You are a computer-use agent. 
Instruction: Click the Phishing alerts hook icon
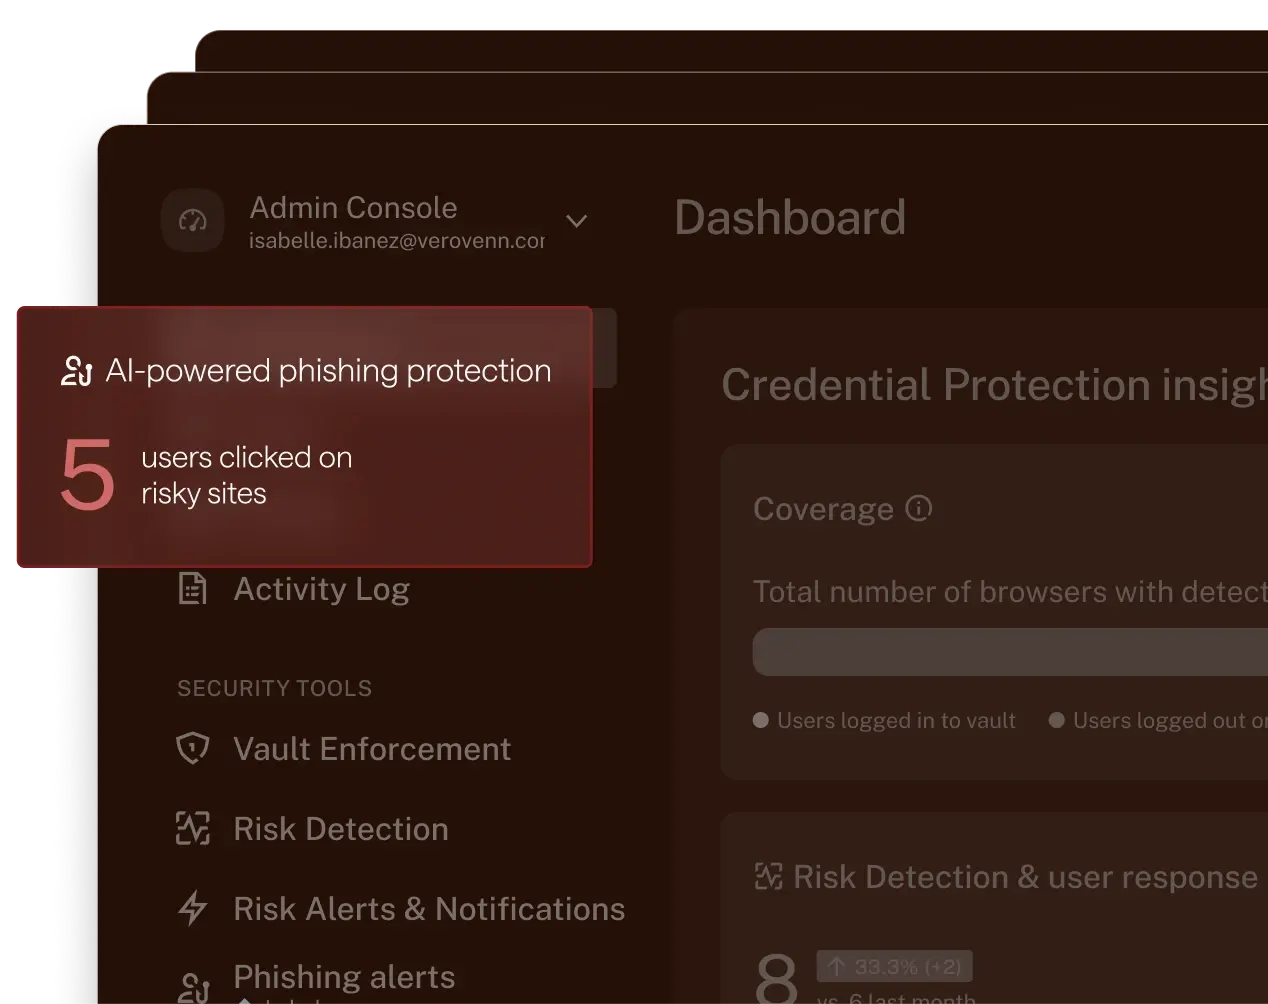tap(192, 987)
